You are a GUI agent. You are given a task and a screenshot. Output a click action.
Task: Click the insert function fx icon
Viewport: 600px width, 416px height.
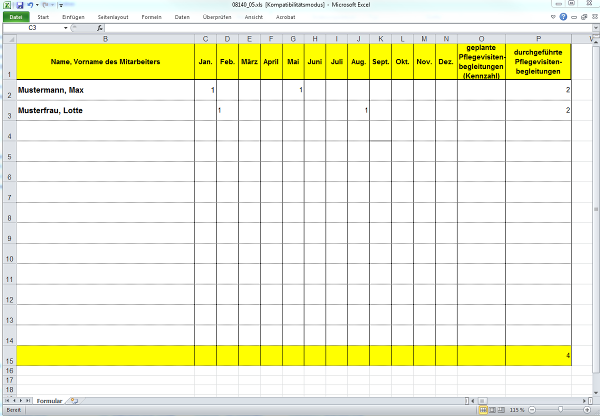click(x=100, y=28)
